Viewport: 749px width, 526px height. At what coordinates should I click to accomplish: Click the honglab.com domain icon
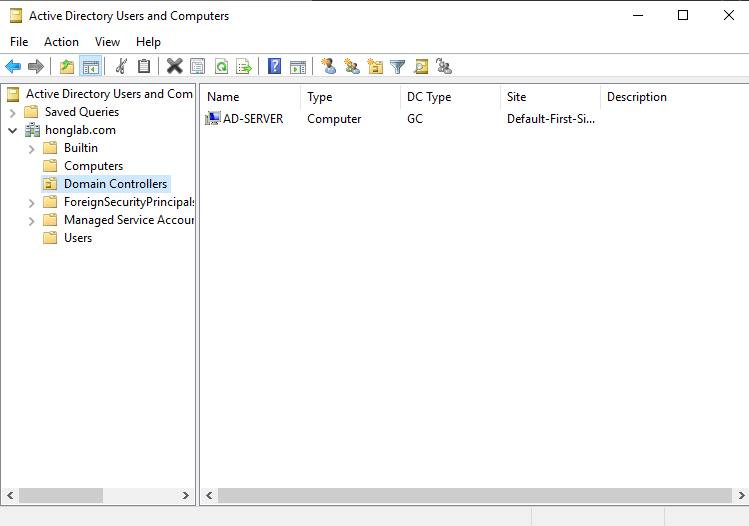(32, 130)
